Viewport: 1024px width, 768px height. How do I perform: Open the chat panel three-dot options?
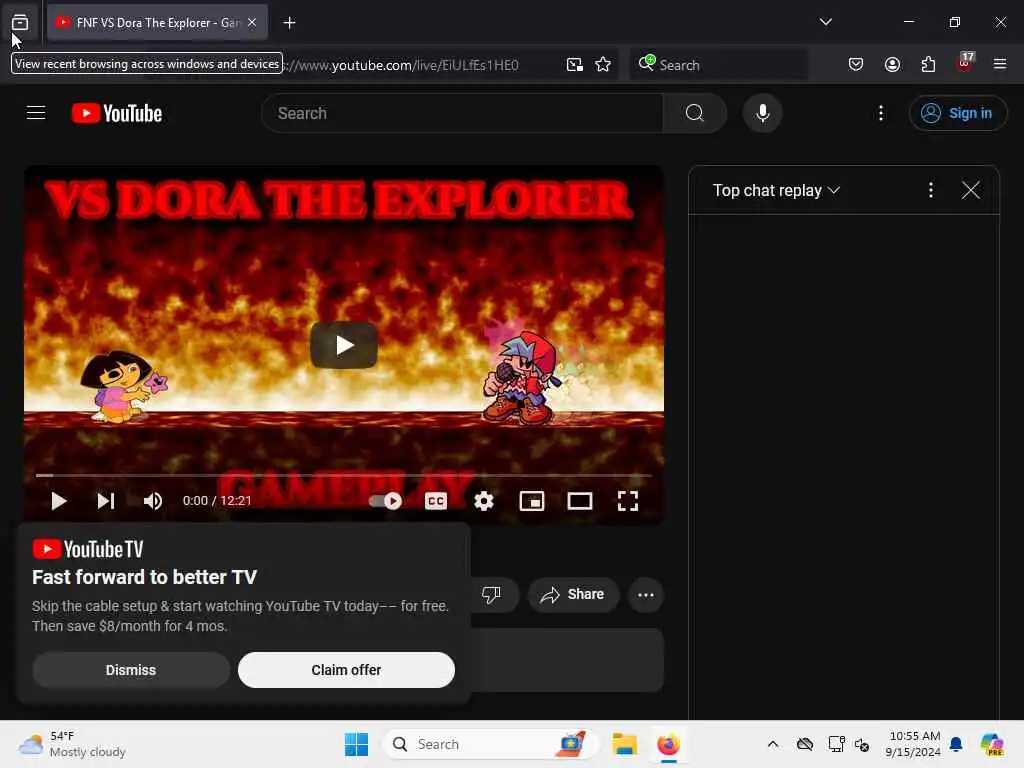(x=931, y=190)
